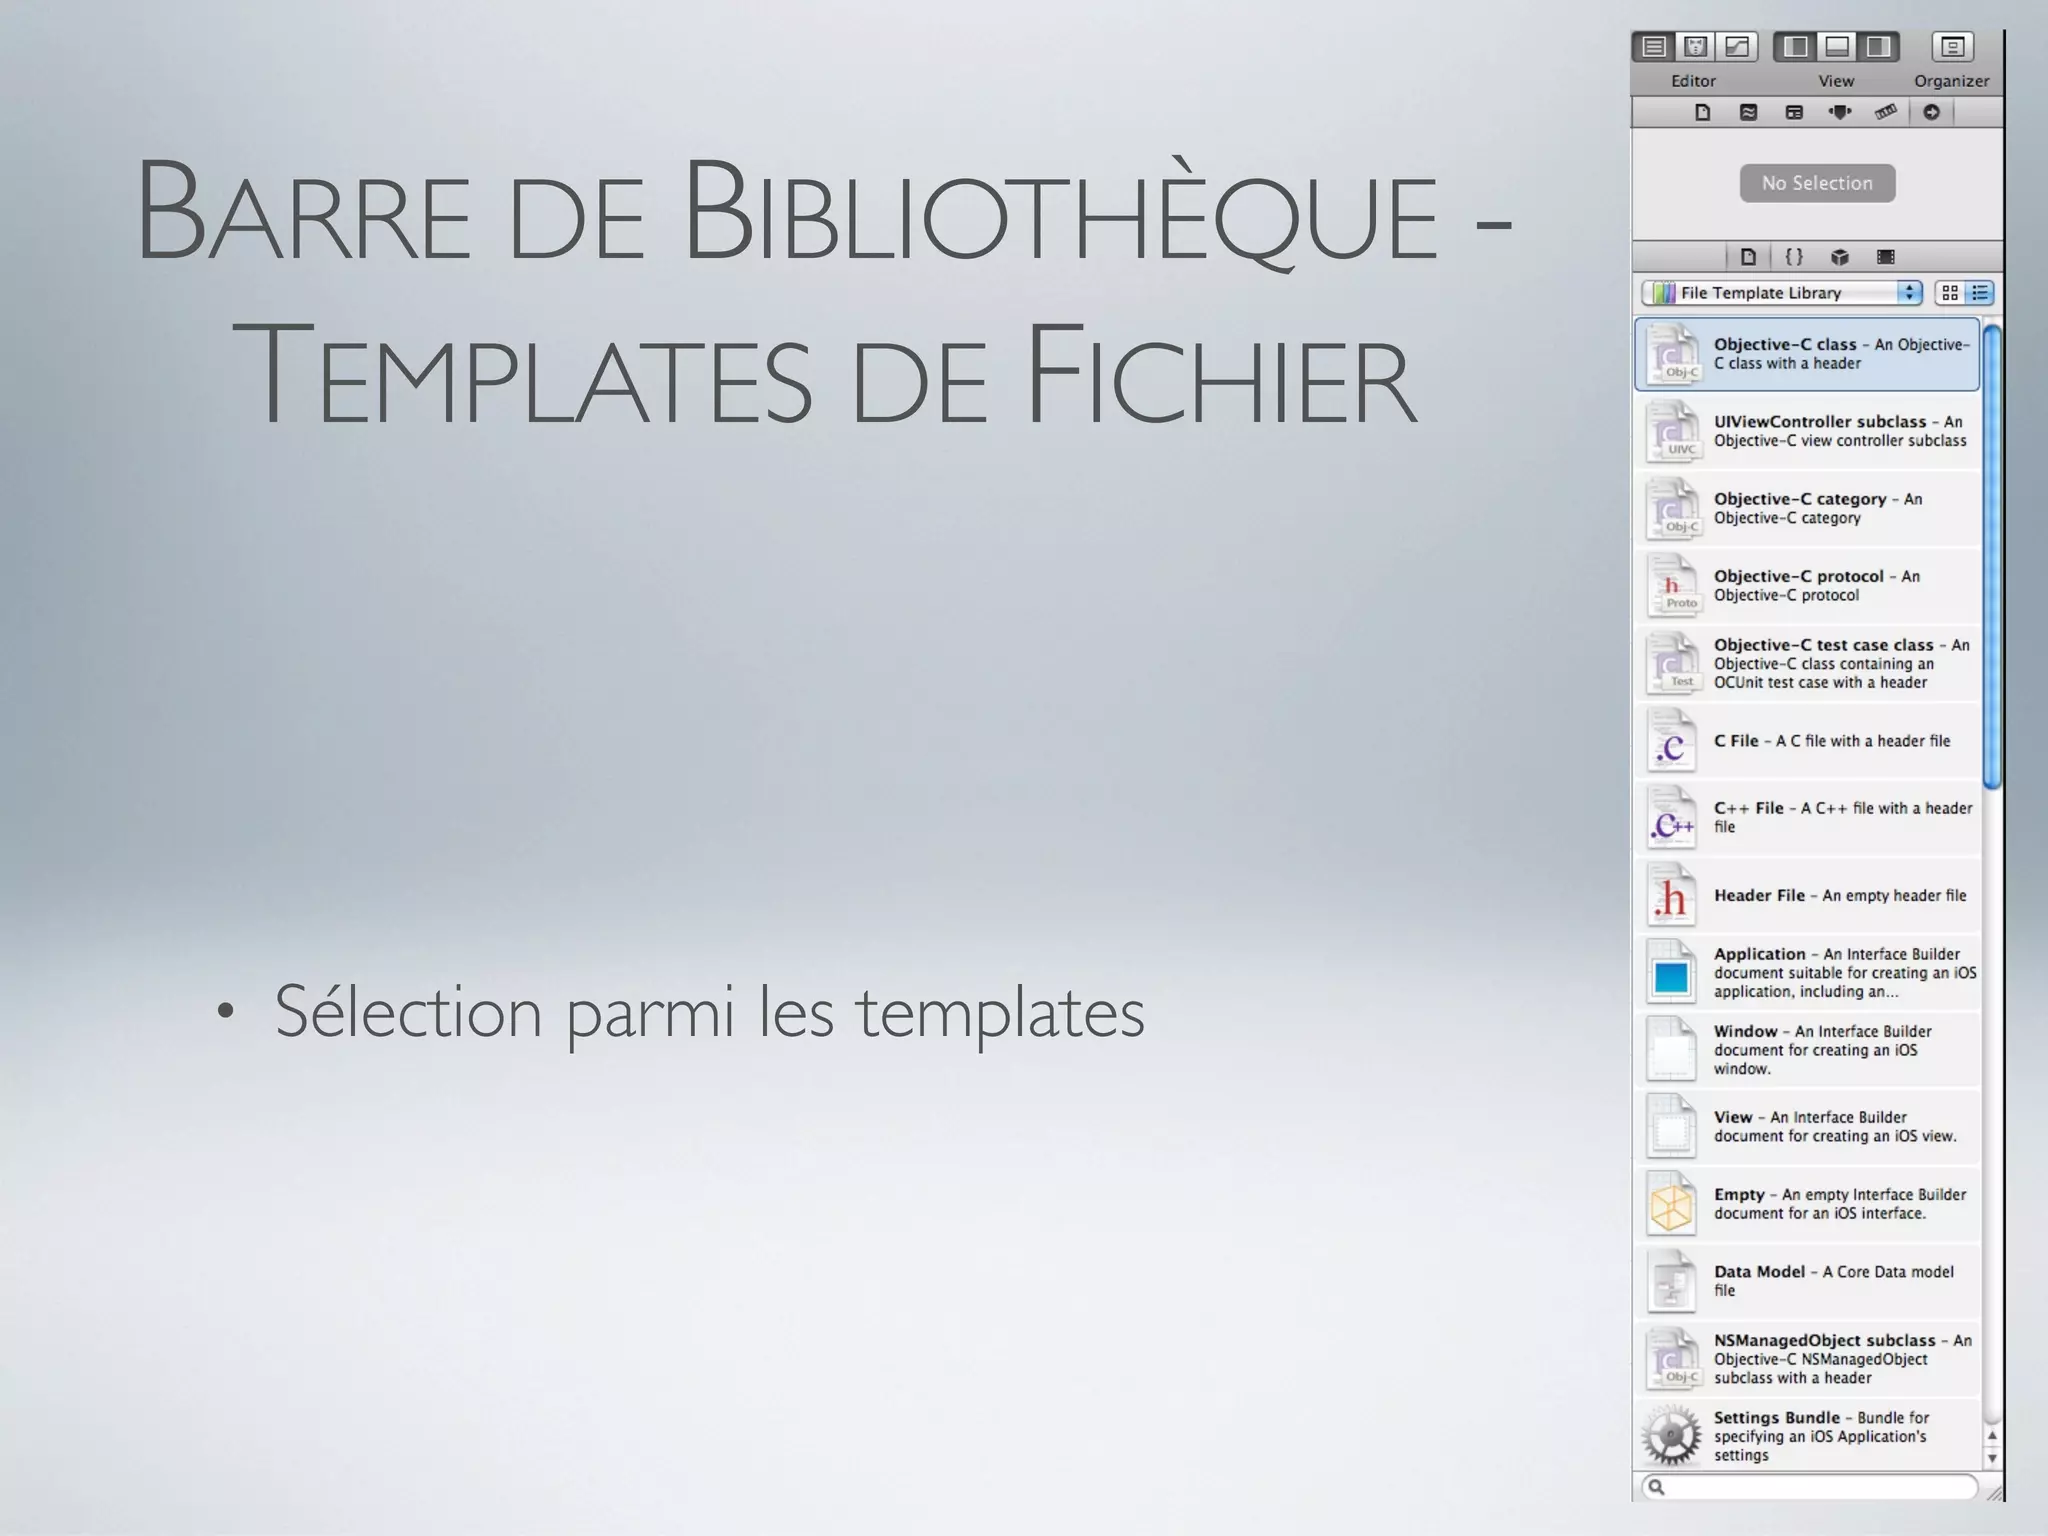Select the Objective-C protocol template icon
The height and width of the screenshot is (1536, 2048).
[1671, 585]
